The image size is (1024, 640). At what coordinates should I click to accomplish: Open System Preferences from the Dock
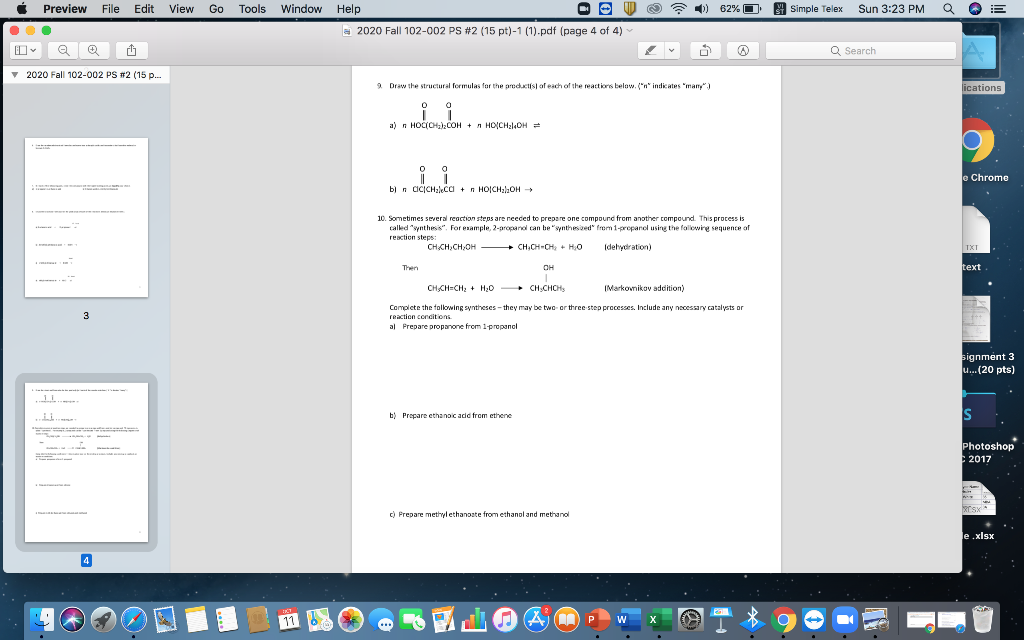(x=690, y=619)
